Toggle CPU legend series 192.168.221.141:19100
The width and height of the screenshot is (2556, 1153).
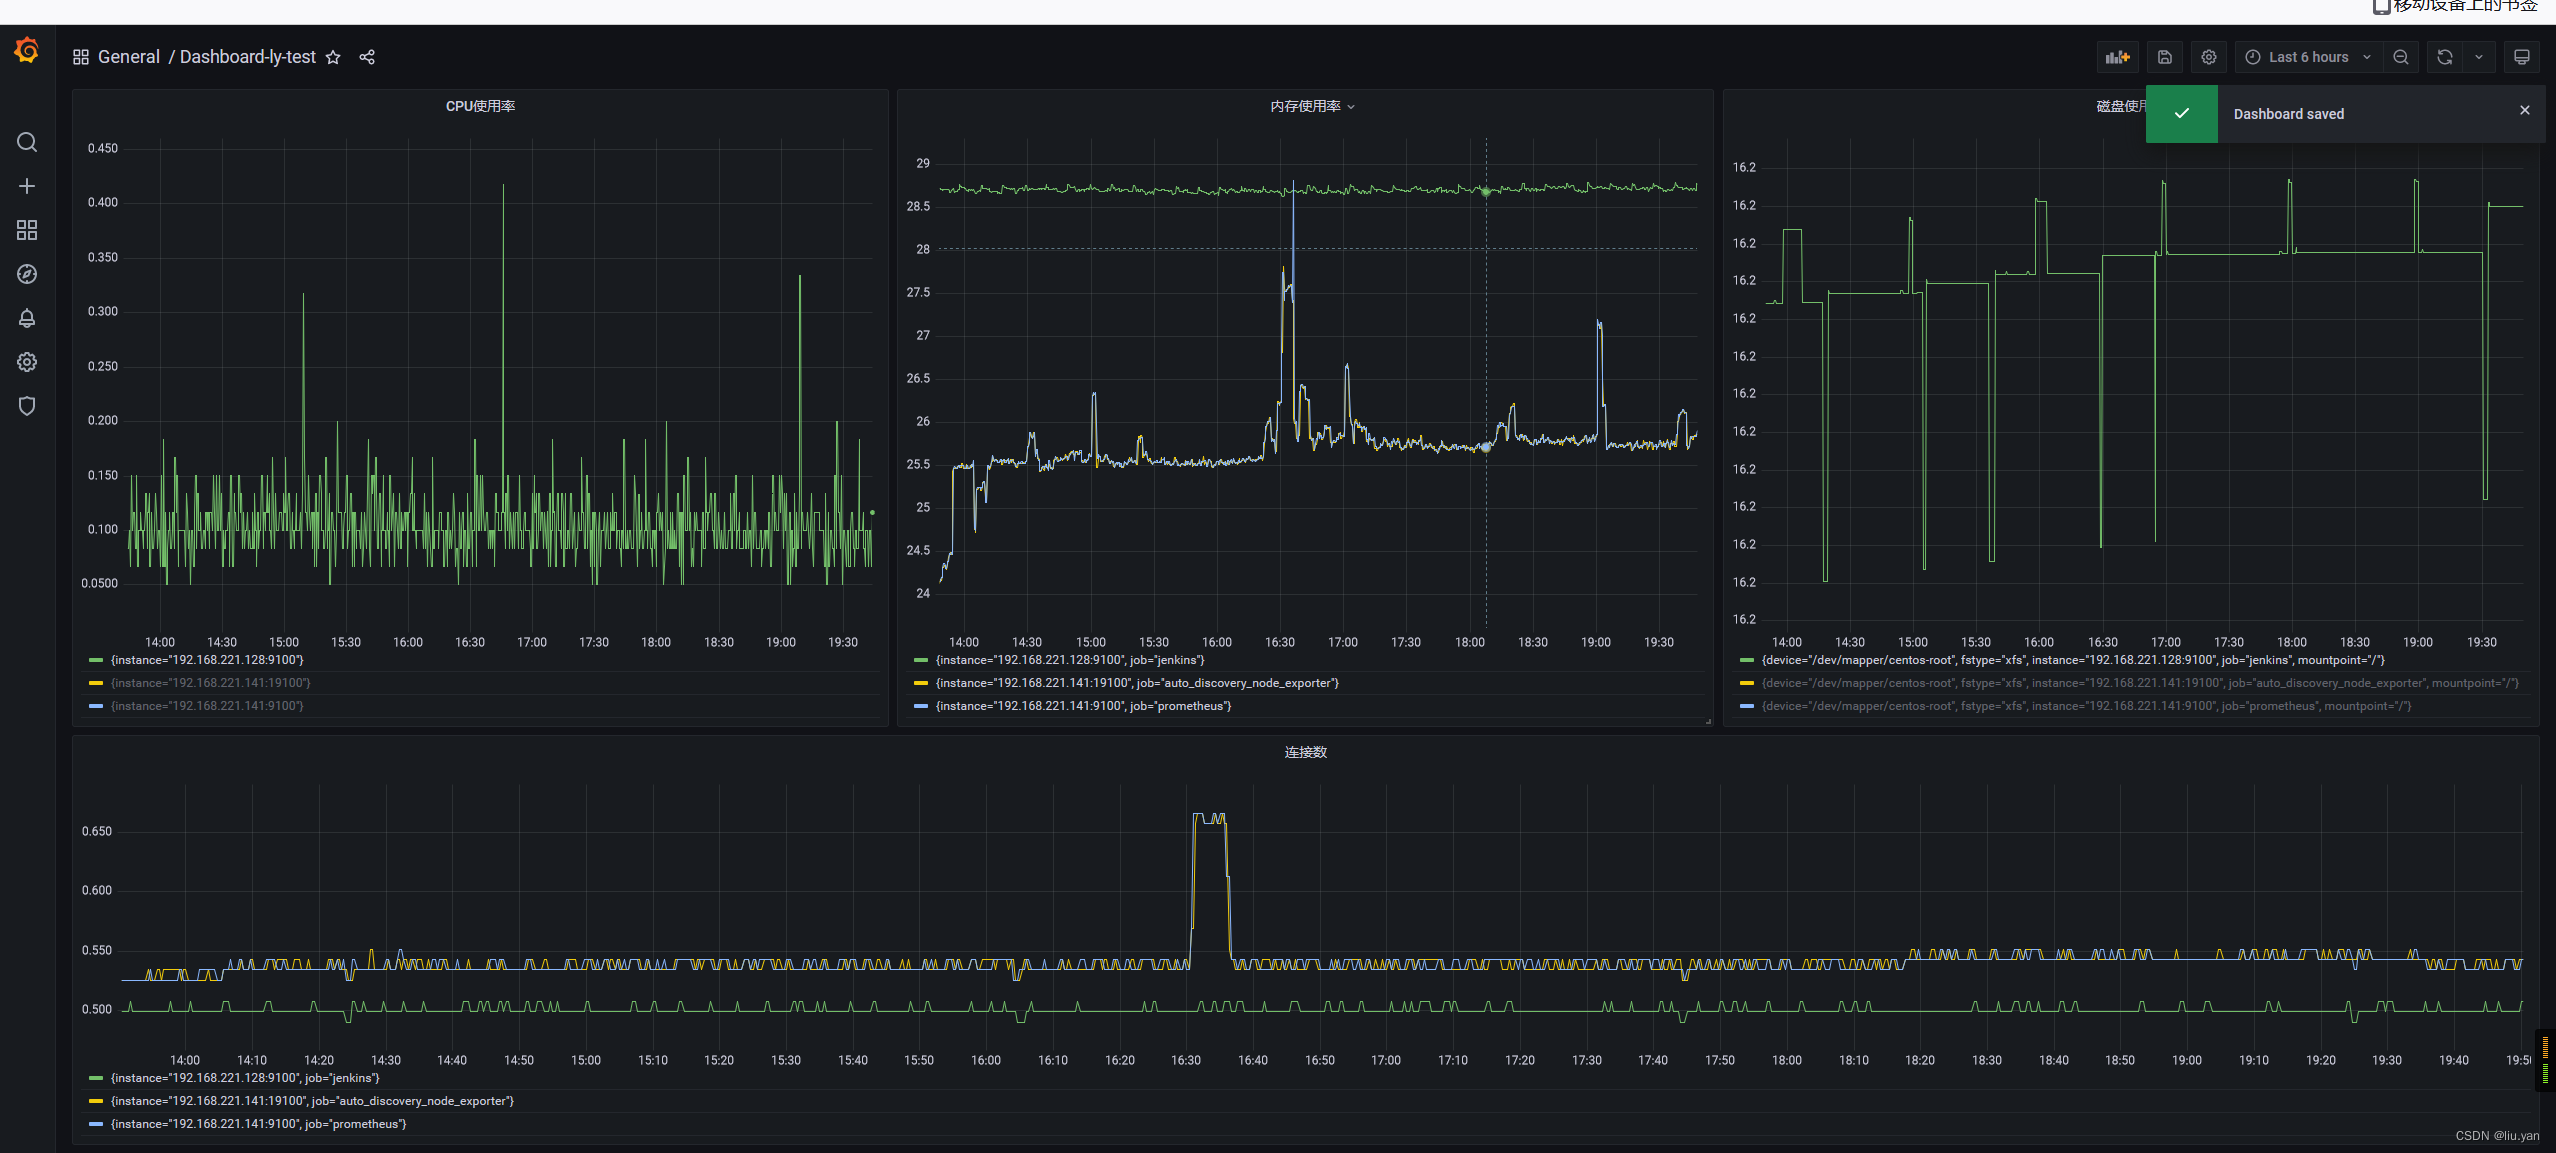click(211, 683)
